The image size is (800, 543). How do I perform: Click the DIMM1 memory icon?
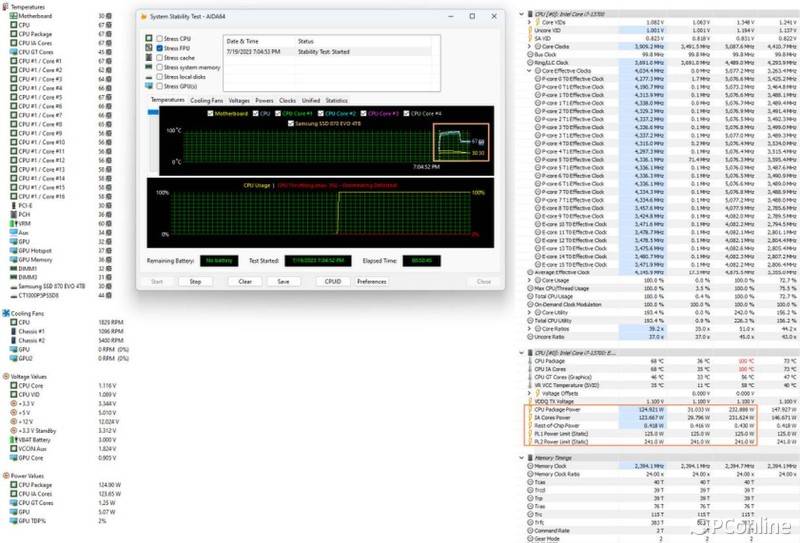[x=14, y=268]
